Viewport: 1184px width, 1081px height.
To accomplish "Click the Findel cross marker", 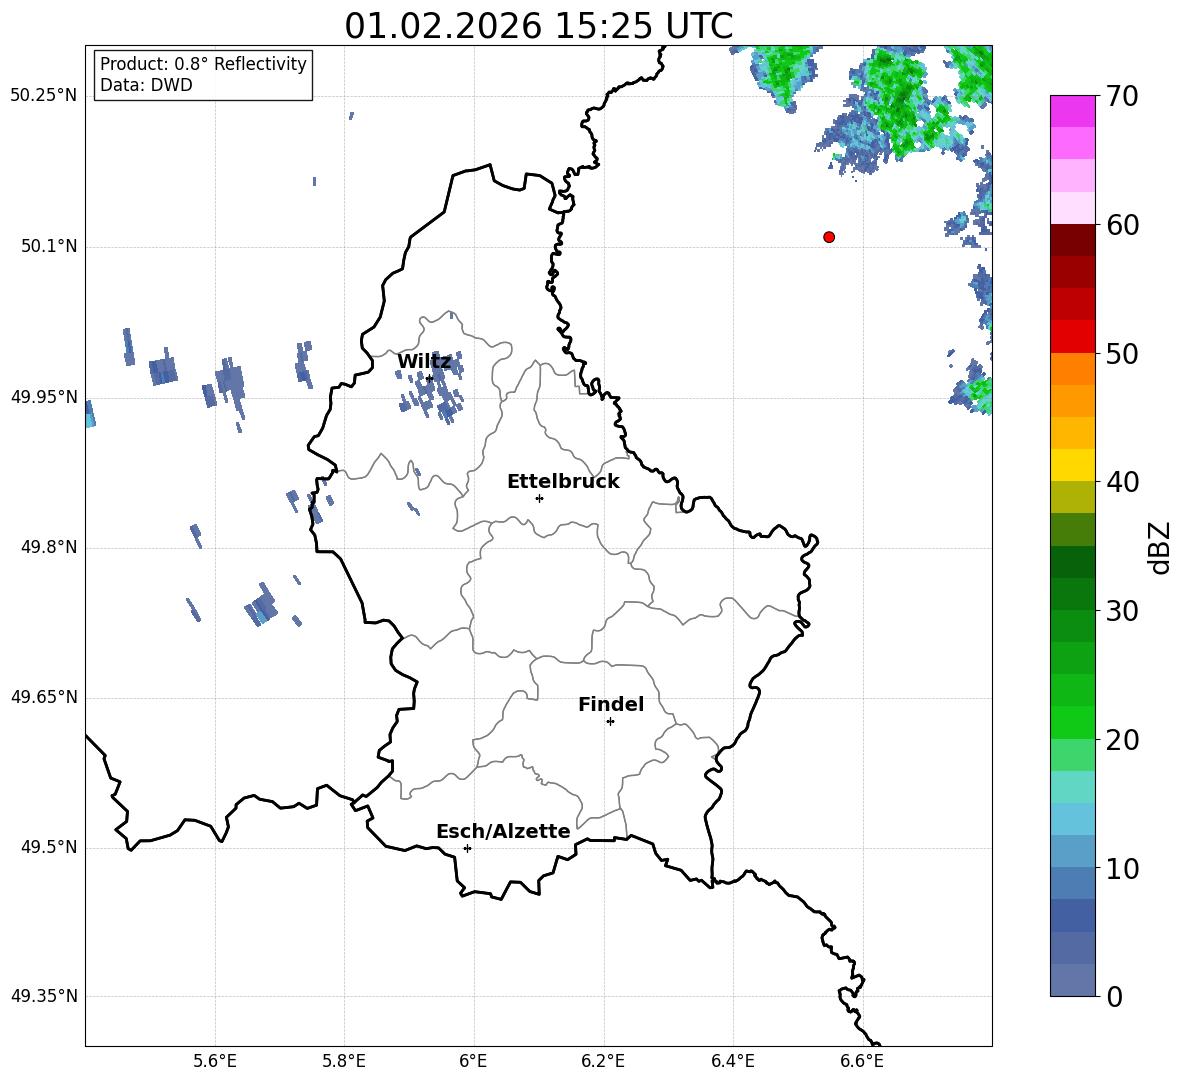I will 610,722.
